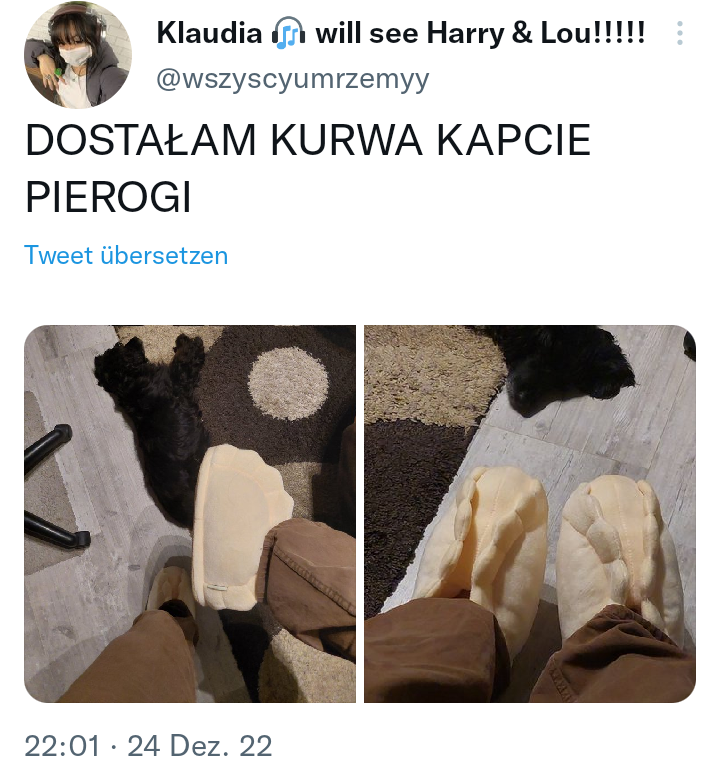The height and width of the screenshot is (760, 720).
Task: Click the tweet text DOSTAŁAM KURWA KAPCIE
Action: point(308,140)
